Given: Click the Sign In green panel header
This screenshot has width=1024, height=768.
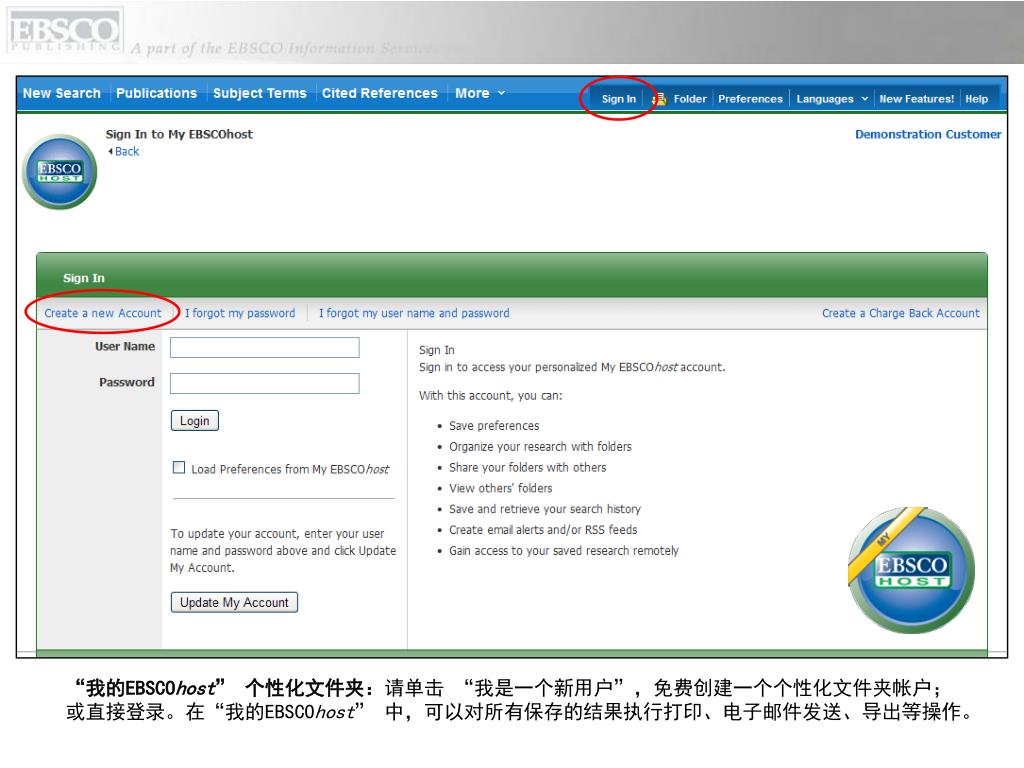Looking at the screenshot, I should 512,277.
